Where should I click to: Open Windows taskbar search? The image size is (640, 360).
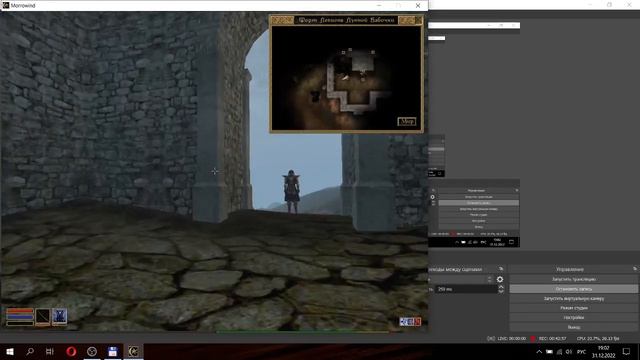coord(30,351)
